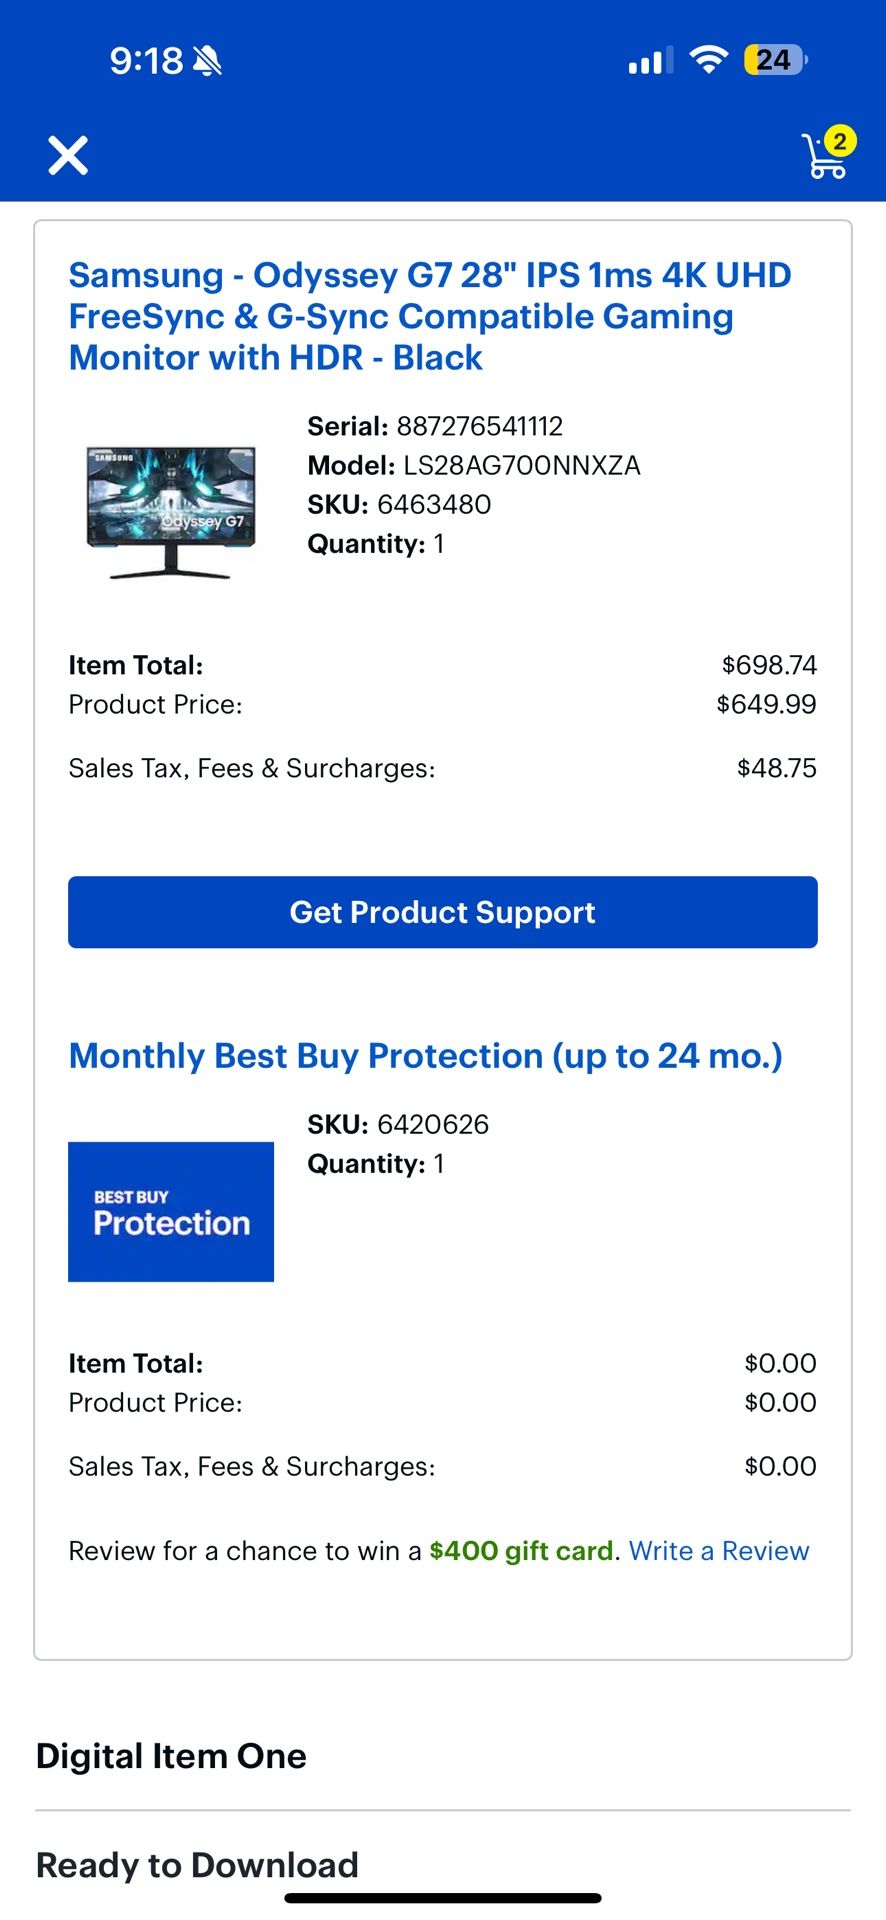Tap the green $400 gift card text
The width and height of the screenshot is (886, 1920).
[521, 1551]
